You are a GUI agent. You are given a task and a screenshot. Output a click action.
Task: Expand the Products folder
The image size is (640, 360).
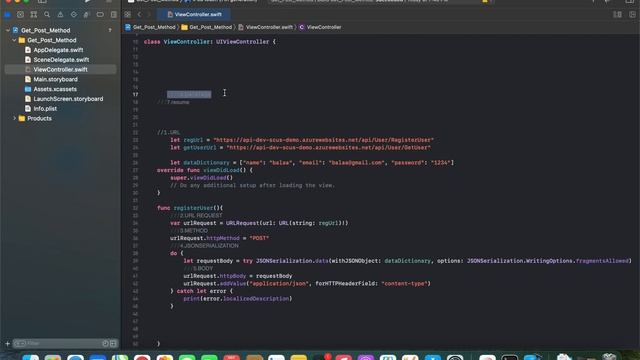[x=14, y=118]
